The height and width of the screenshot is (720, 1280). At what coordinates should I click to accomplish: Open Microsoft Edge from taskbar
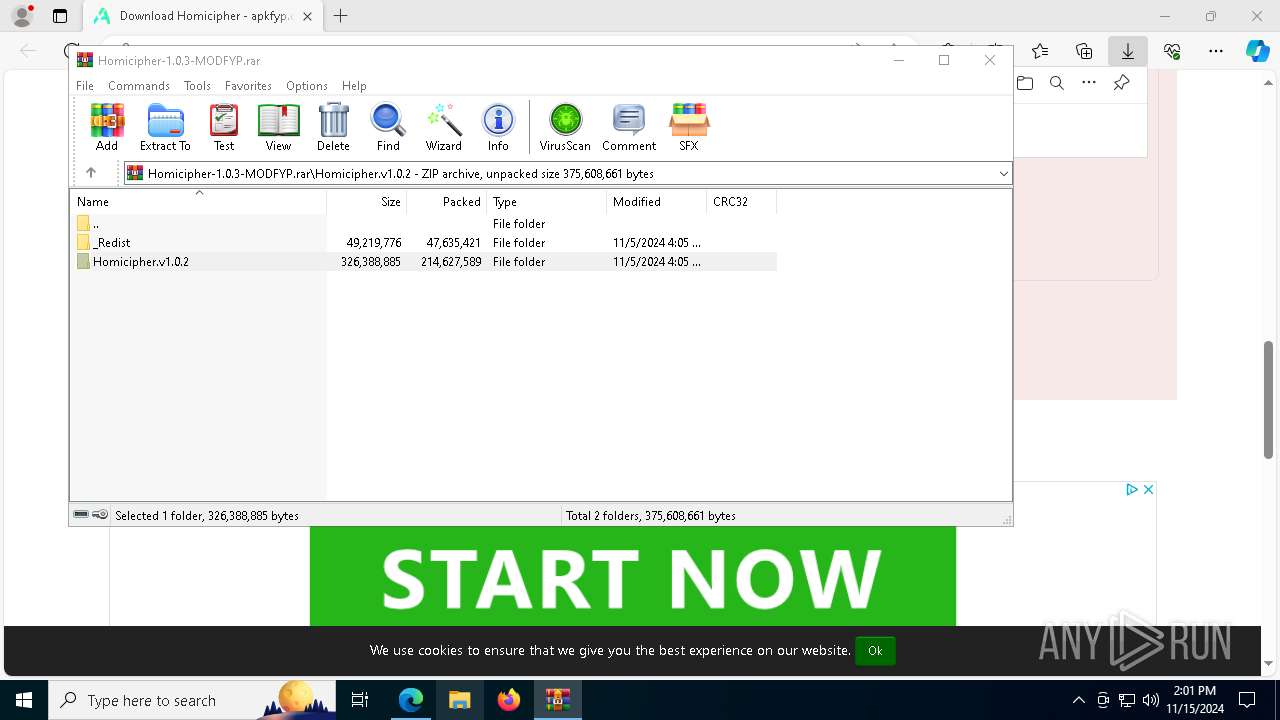tap(411, 700)
